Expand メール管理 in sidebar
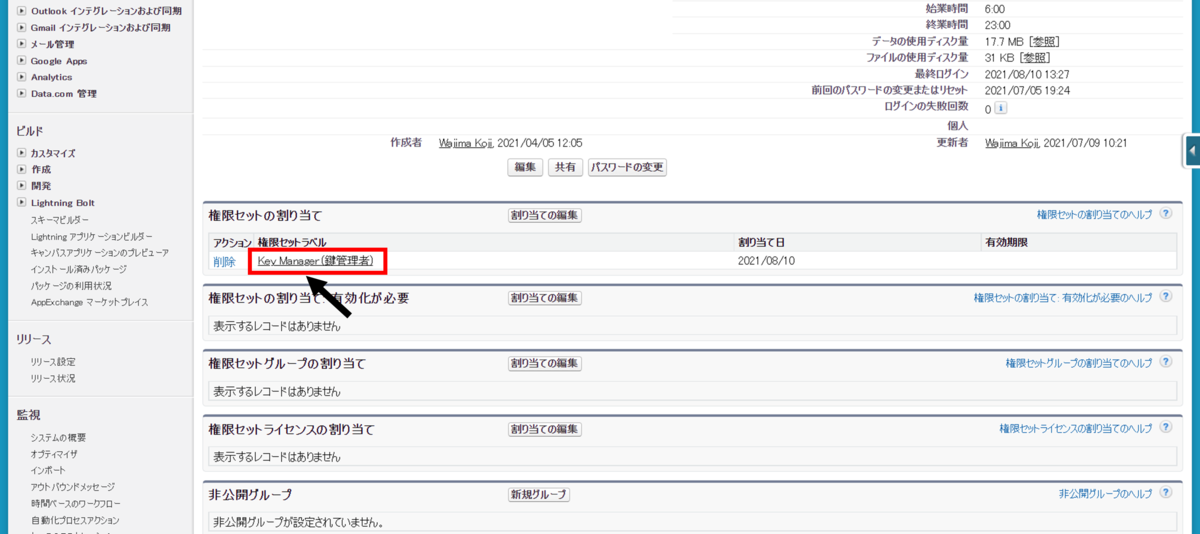This screenshot has height=534, width=1200. point(22,44)
